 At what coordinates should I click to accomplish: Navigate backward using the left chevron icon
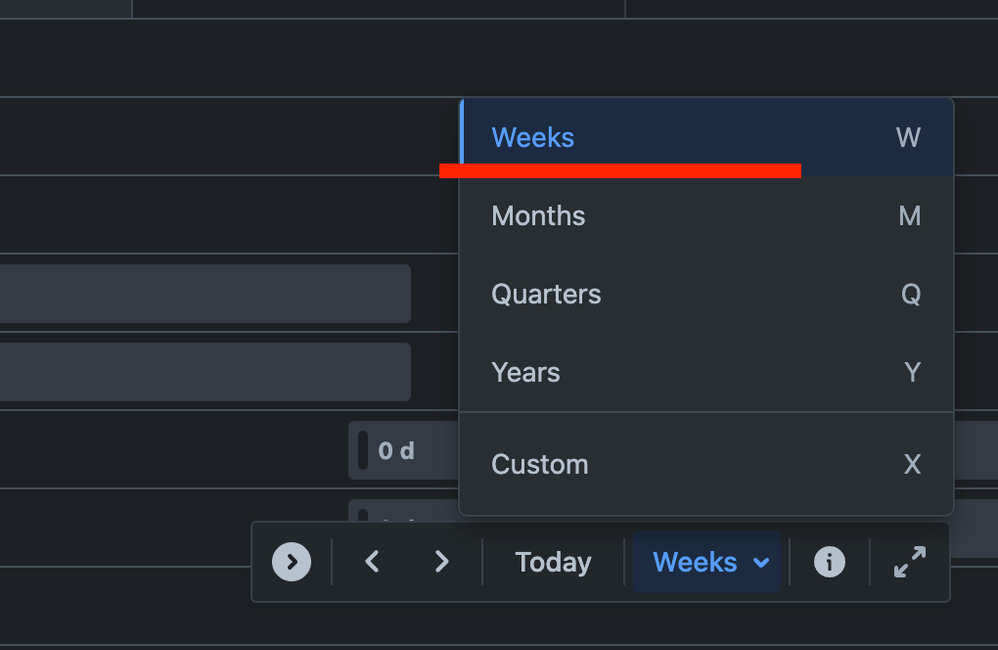coord(372,562)
